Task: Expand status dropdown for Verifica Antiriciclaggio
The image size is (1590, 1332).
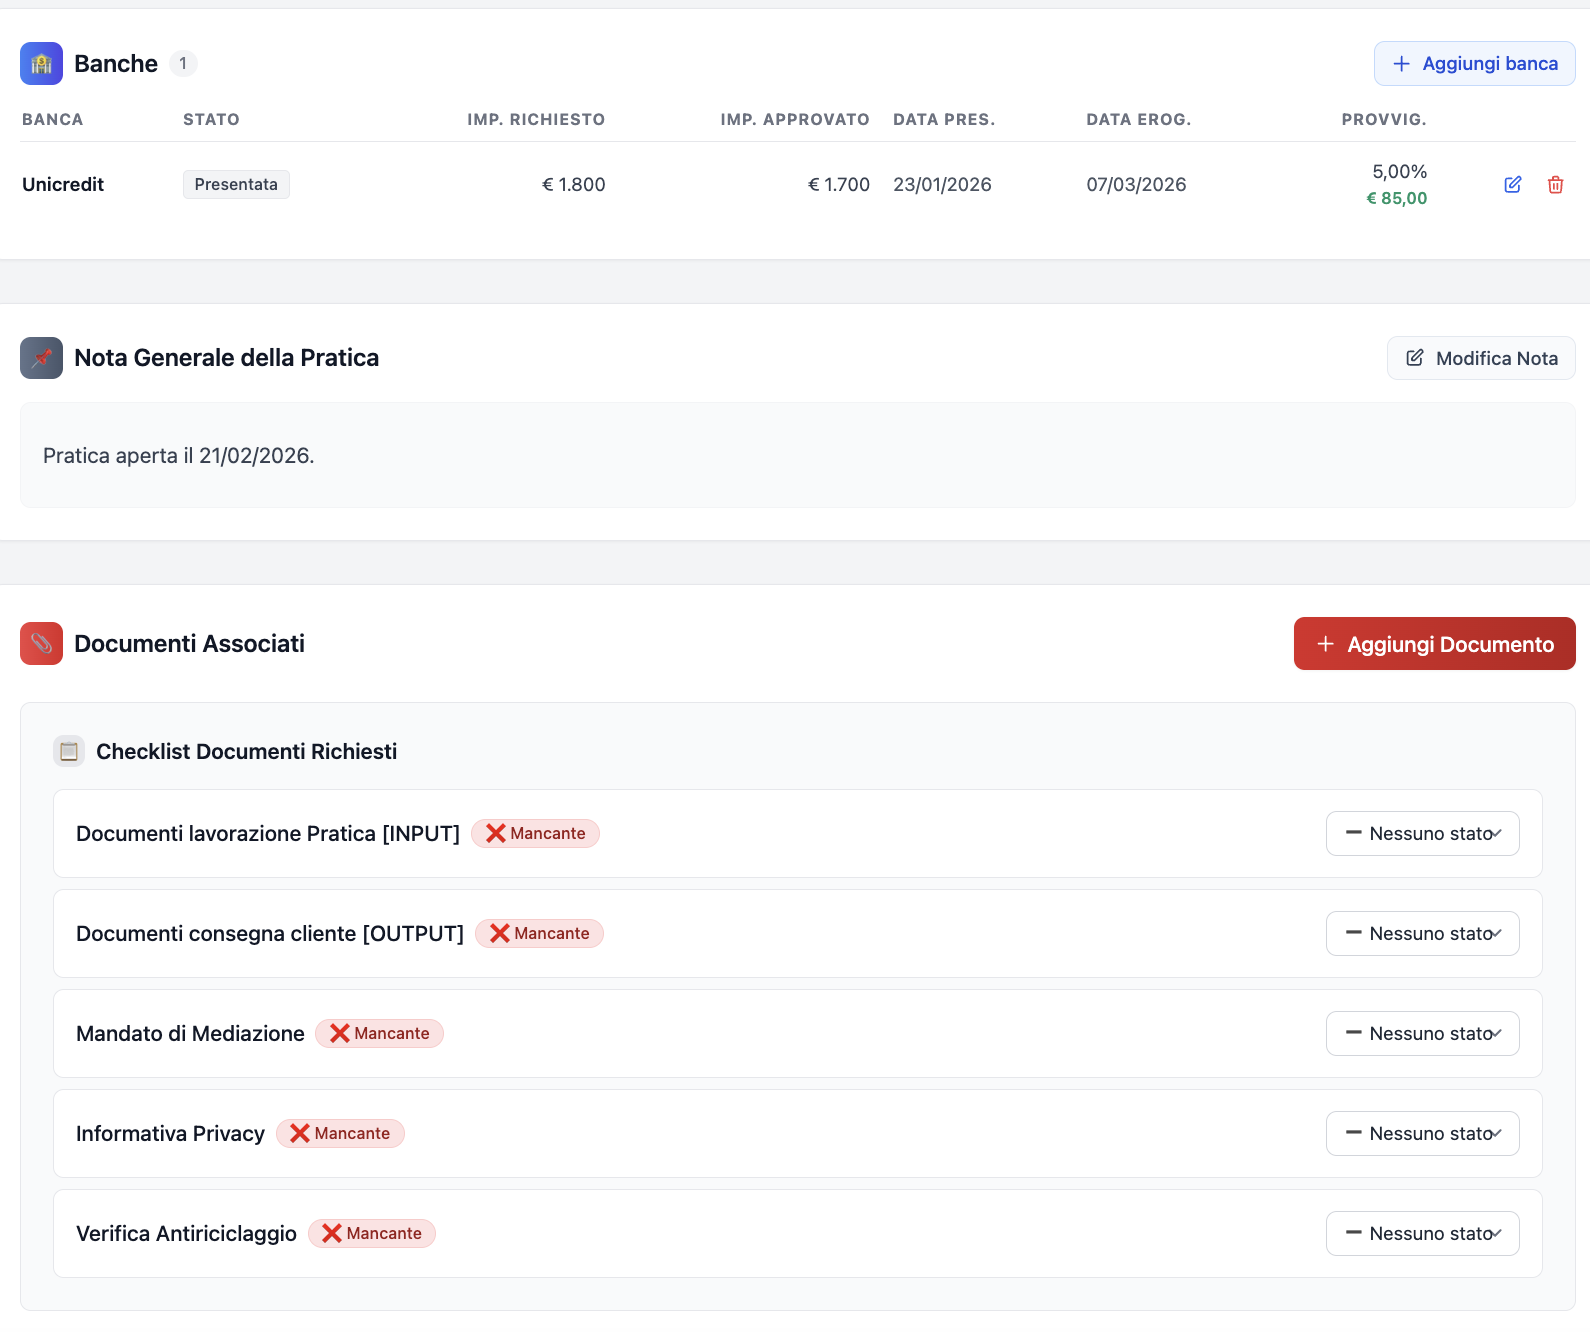Action: click(x=1422, y=1234)
